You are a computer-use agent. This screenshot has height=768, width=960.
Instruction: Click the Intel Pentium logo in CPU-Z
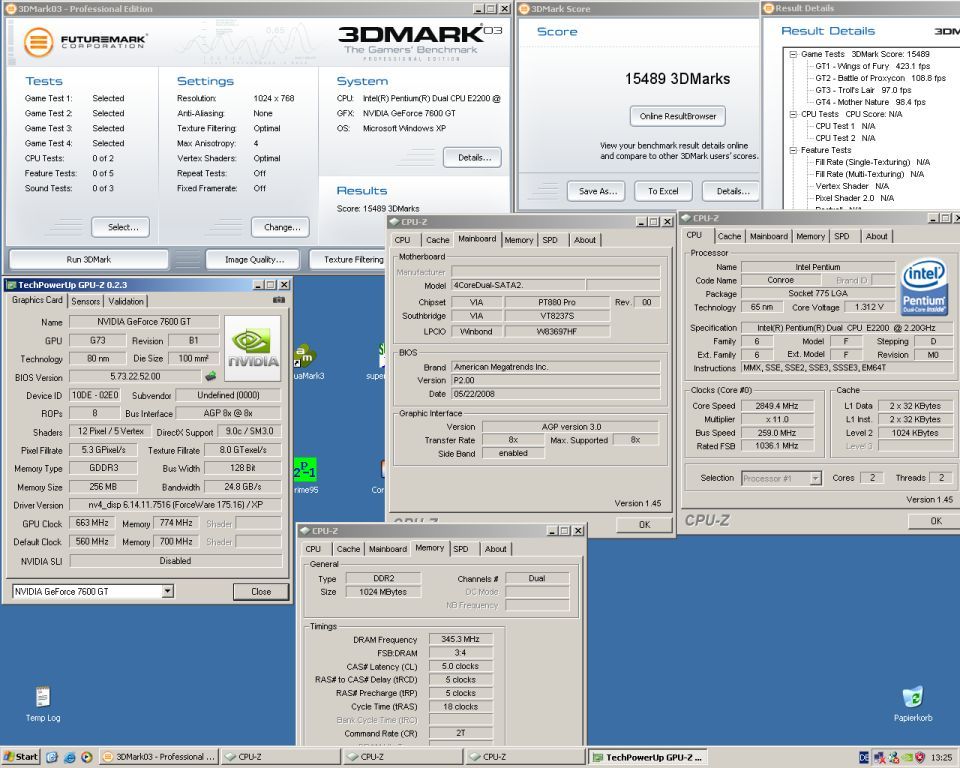point(923,286)
